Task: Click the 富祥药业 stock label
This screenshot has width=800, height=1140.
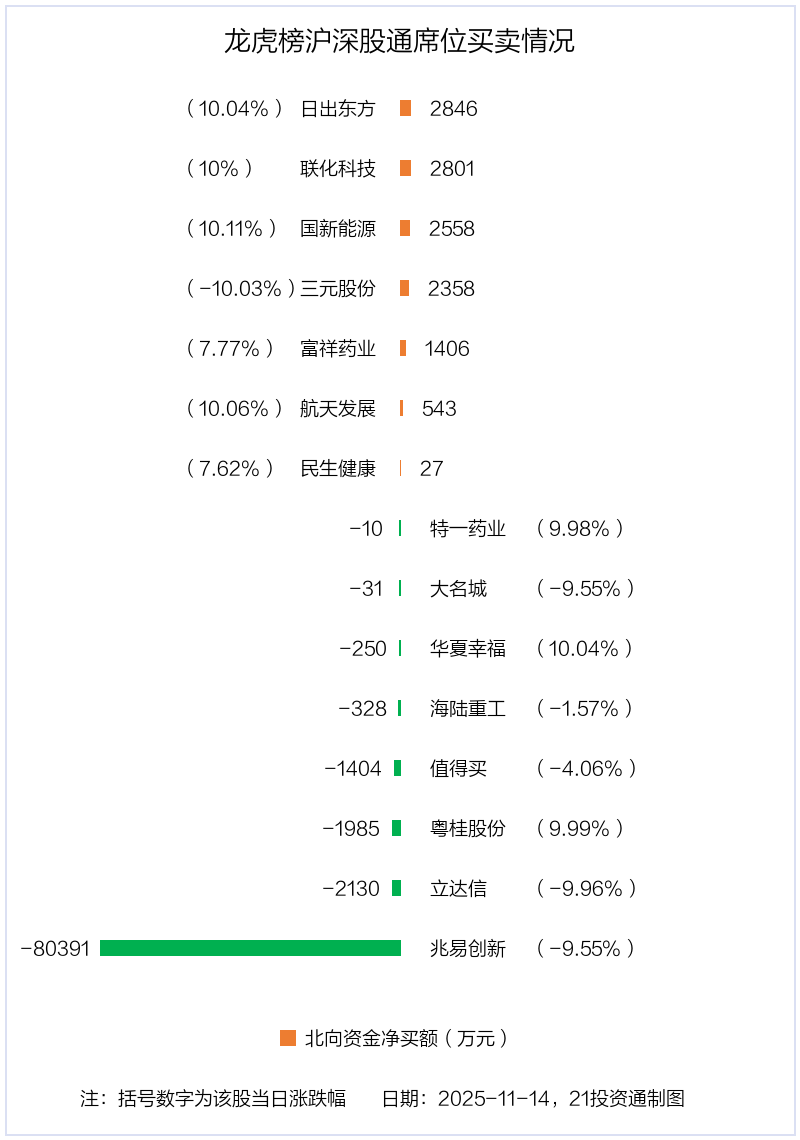Action: point(338,348)
